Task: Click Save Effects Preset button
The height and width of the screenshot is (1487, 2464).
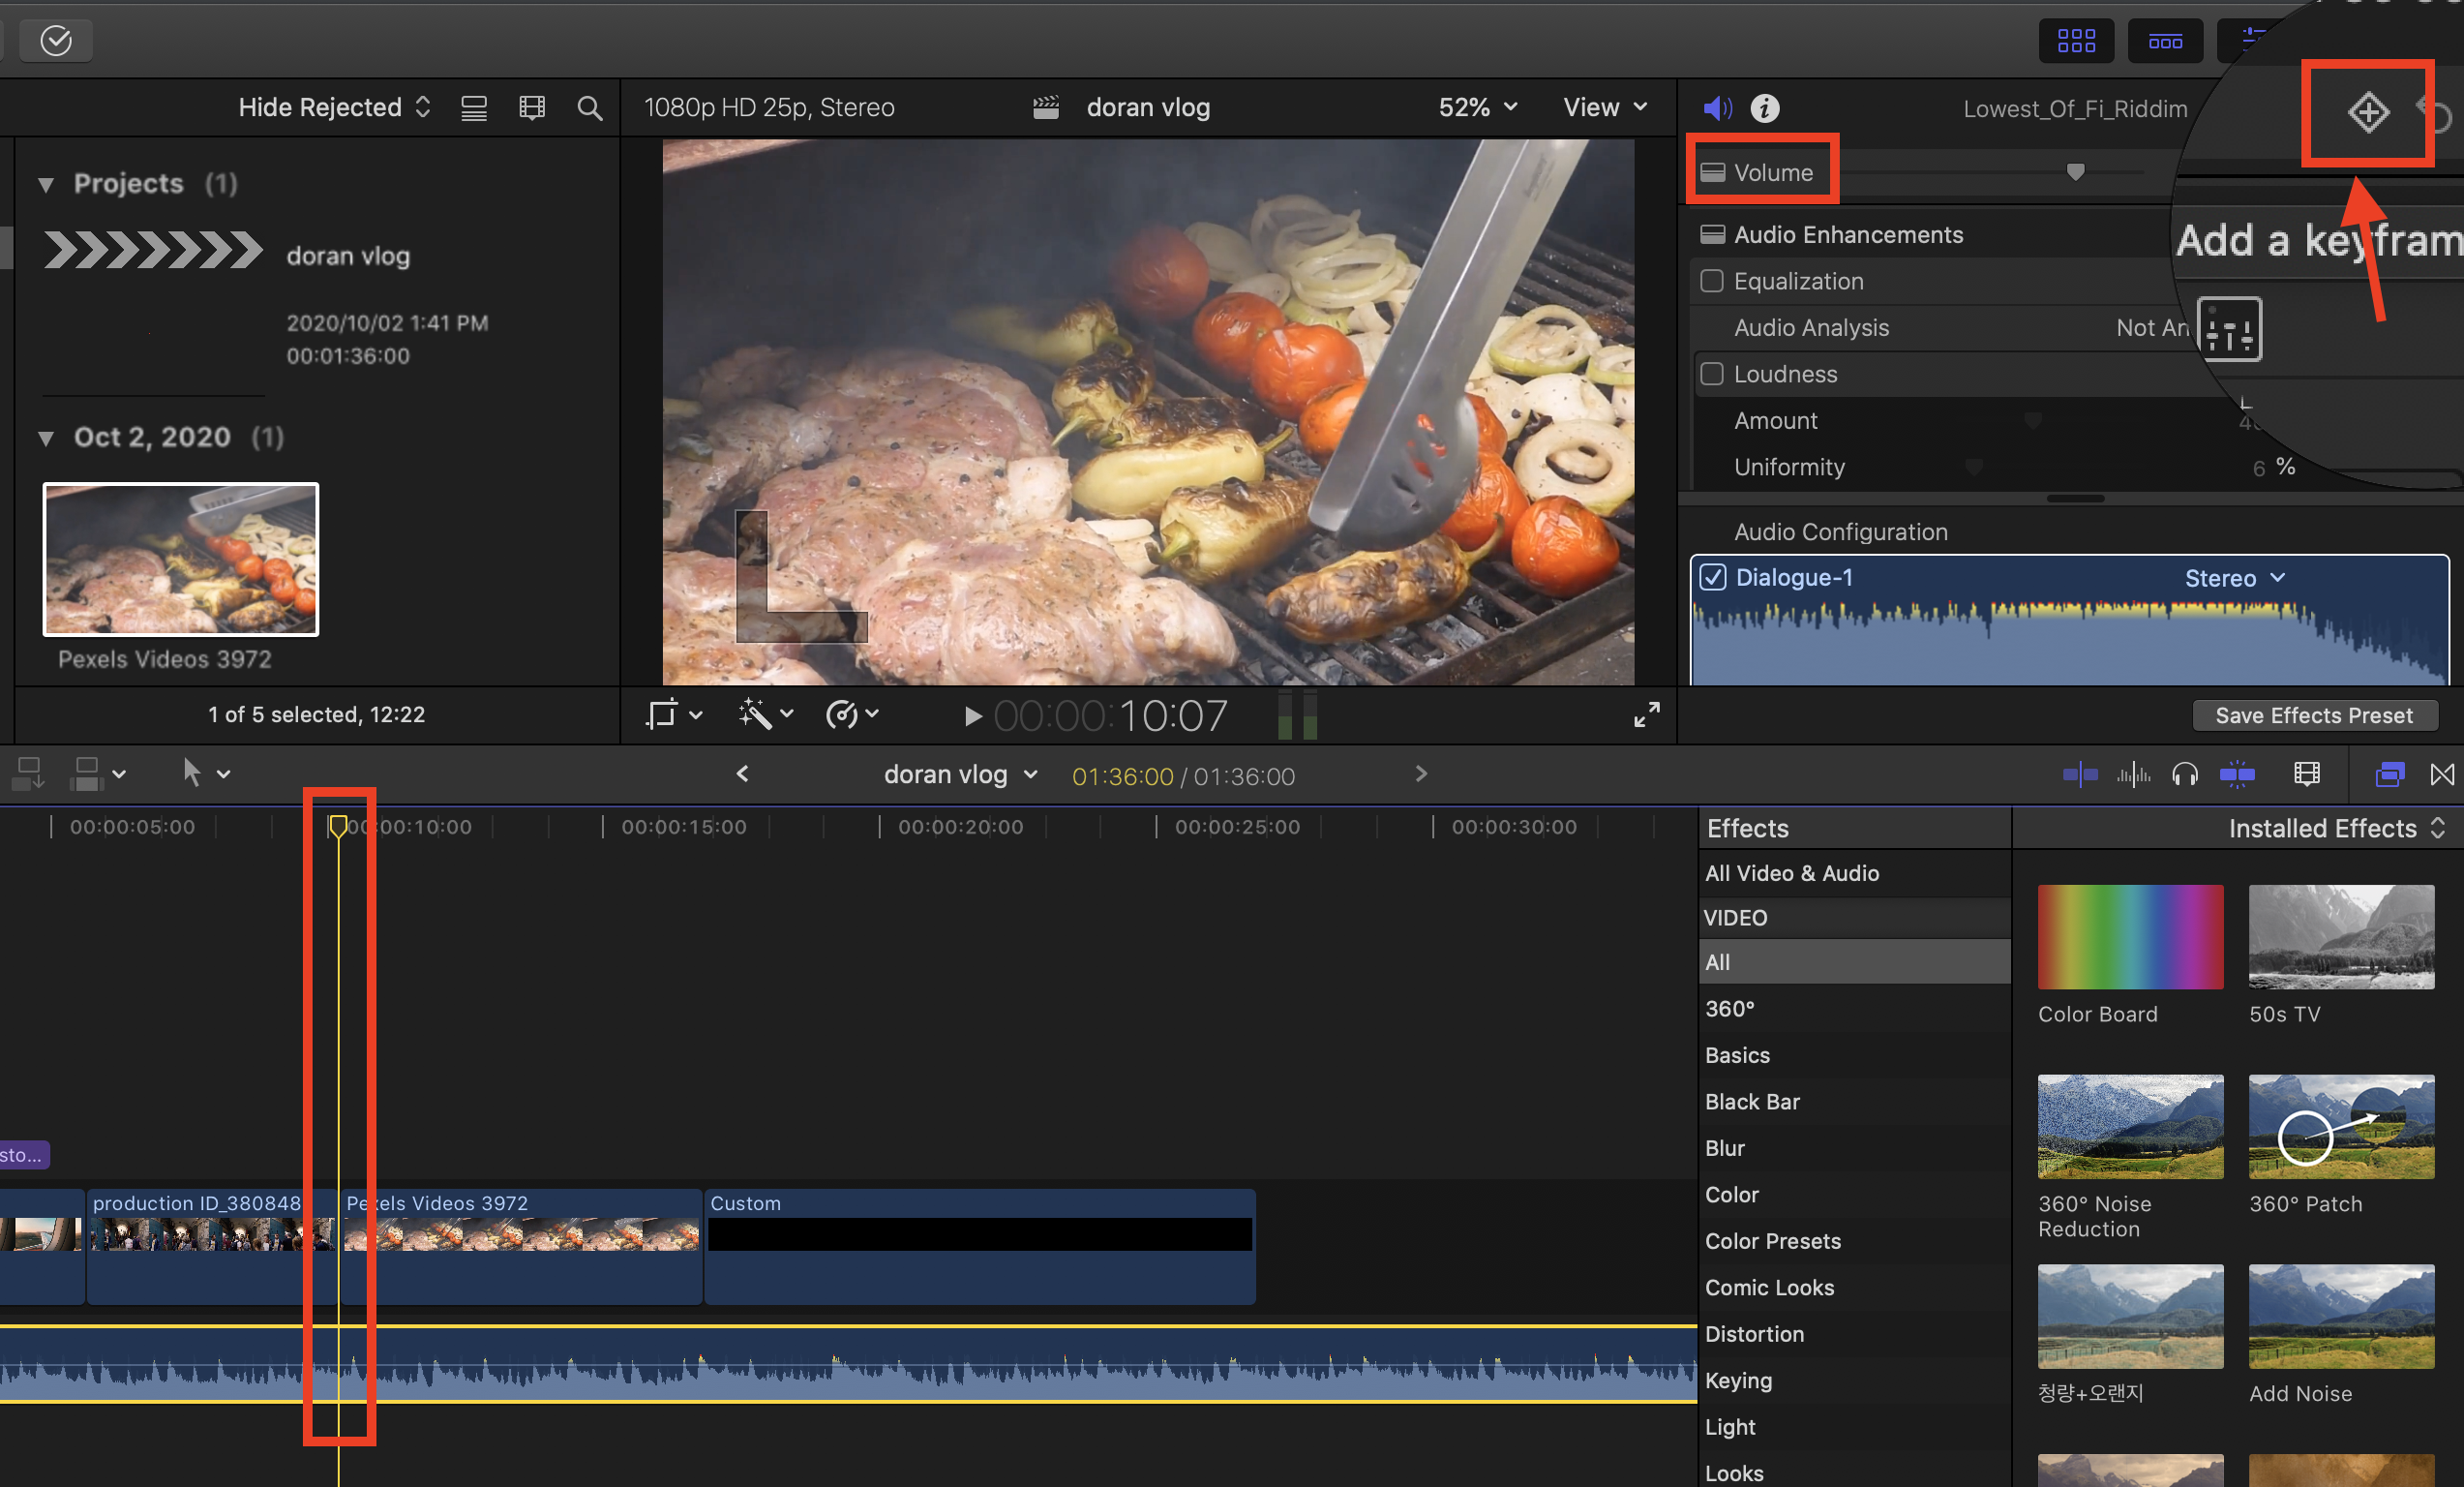Action: coord(2313,715)
